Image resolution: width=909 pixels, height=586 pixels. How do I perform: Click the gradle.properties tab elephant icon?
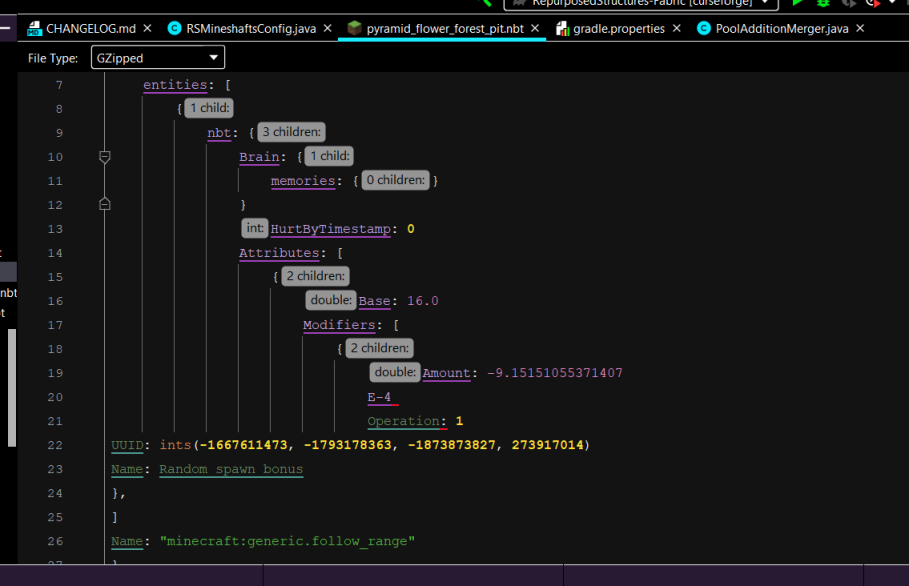point(560,29)
